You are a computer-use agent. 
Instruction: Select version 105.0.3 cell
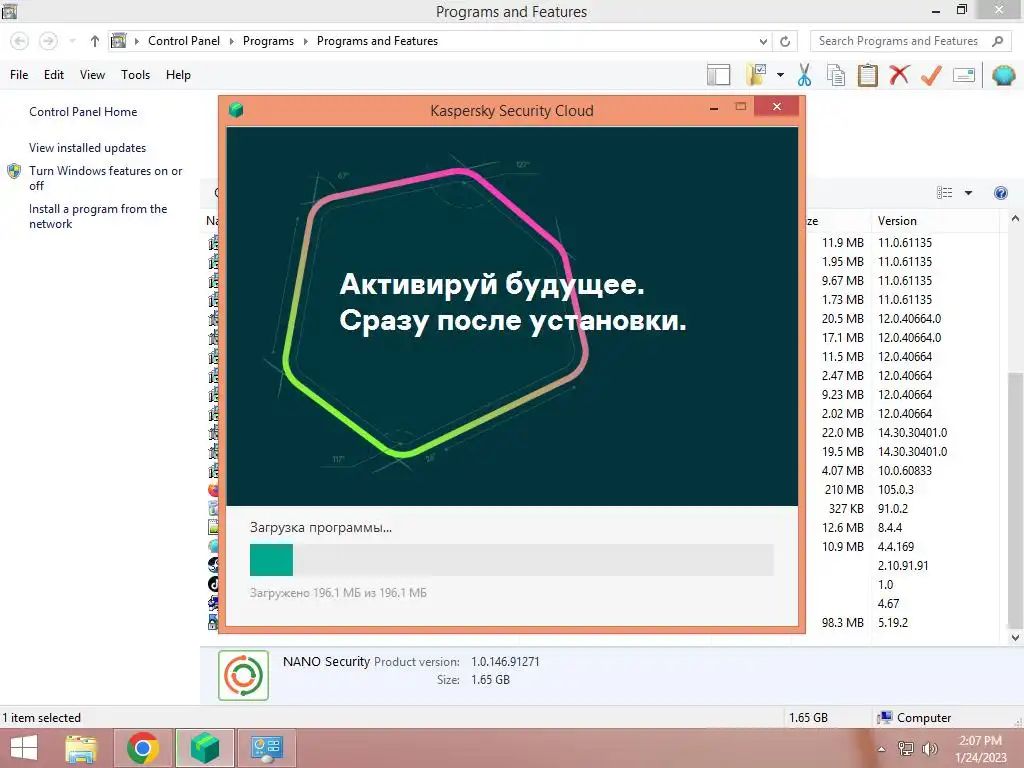(896, 490)
